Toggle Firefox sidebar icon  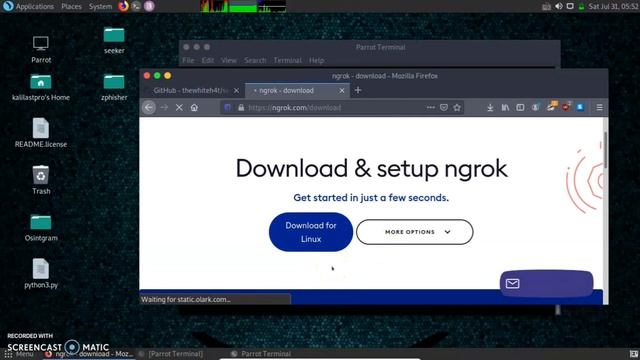click(x=520, y=107)
